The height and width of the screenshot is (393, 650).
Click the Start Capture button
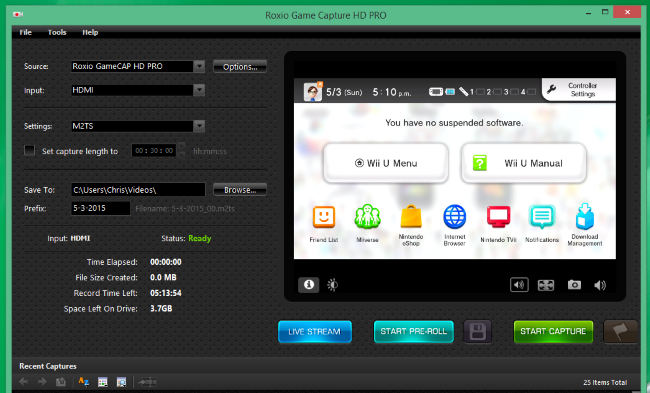pyautogui.click(x=553, y=332)
